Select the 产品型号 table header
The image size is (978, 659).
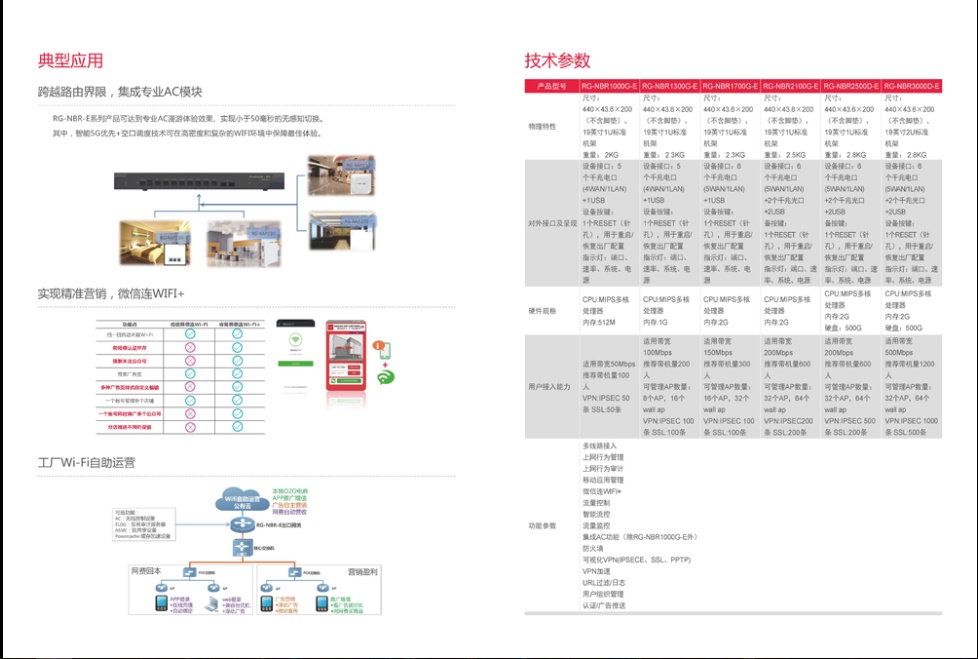(552, 86)
